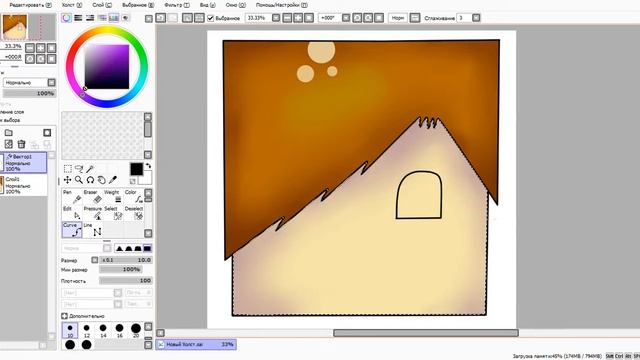Screen dimensions: 640x360
Task: Select the Слой1 layer
Action: coord(24,185)
